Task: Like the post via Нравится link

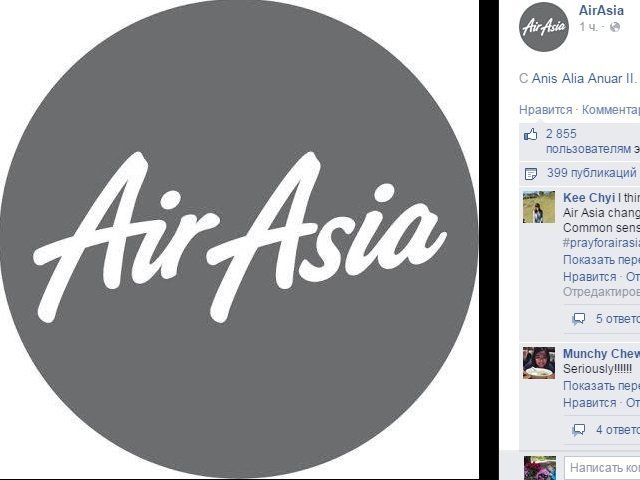Action: click(x=545, y=110)
